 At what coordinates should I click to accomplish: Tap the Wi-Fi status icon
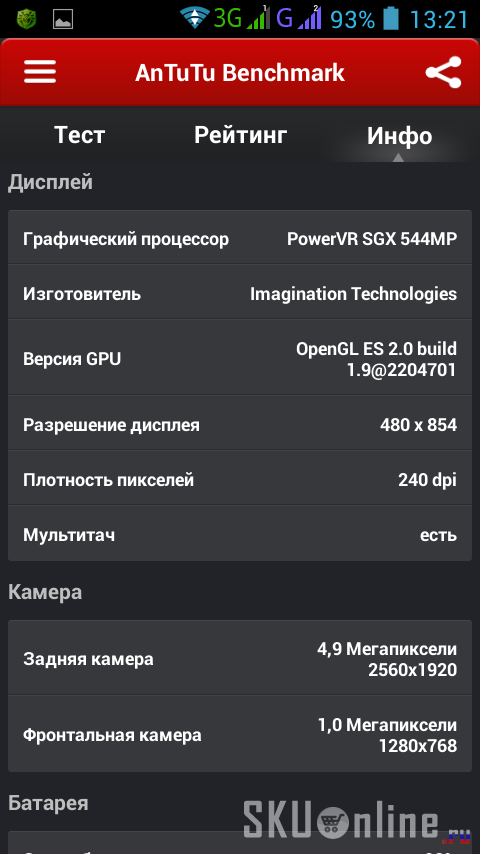[195, 18]
